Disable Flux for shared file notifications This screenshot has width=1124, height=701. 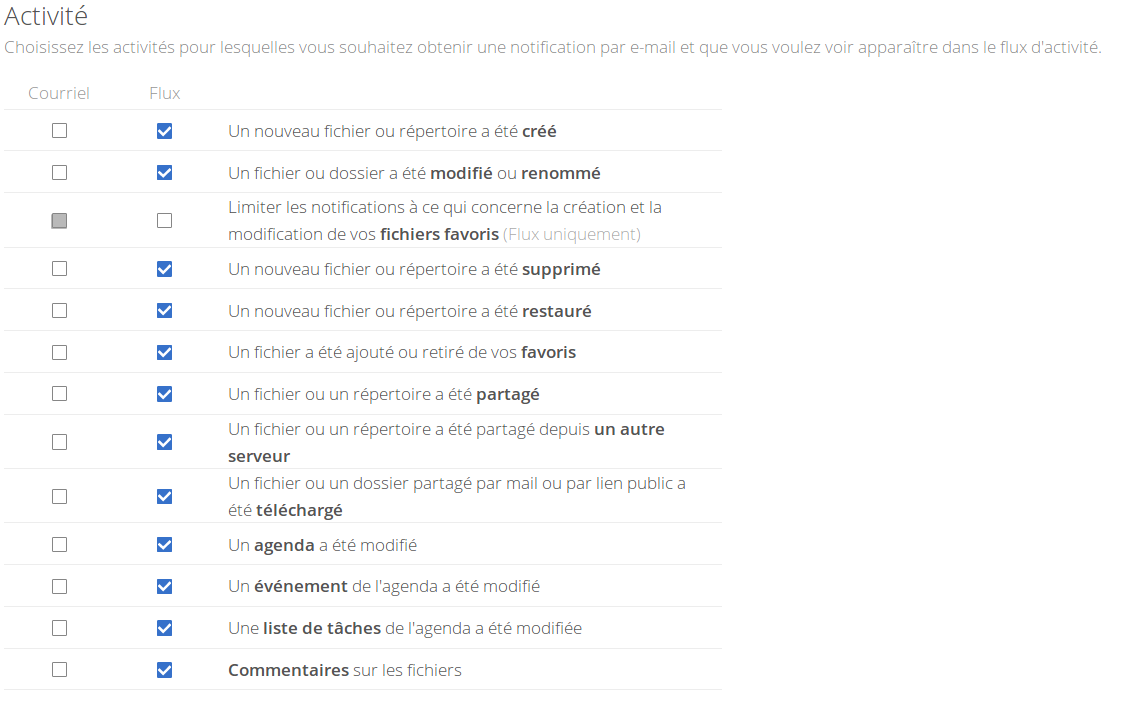164,393
